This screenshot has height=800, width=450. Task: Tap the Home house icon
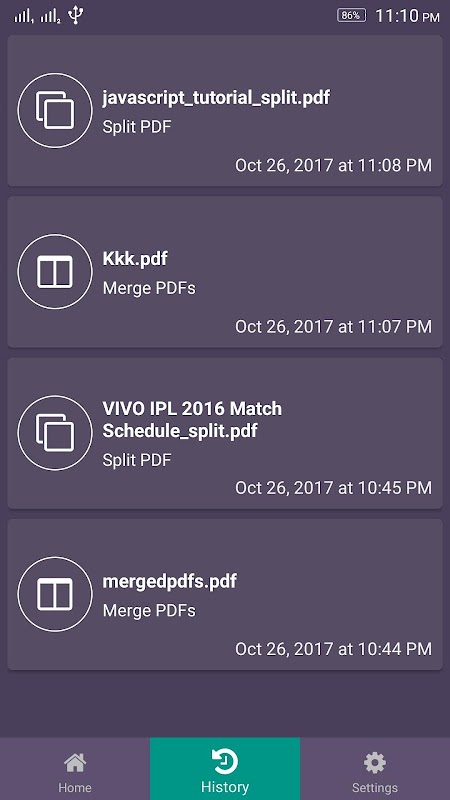pyautogui.click(x=75, y=763)
